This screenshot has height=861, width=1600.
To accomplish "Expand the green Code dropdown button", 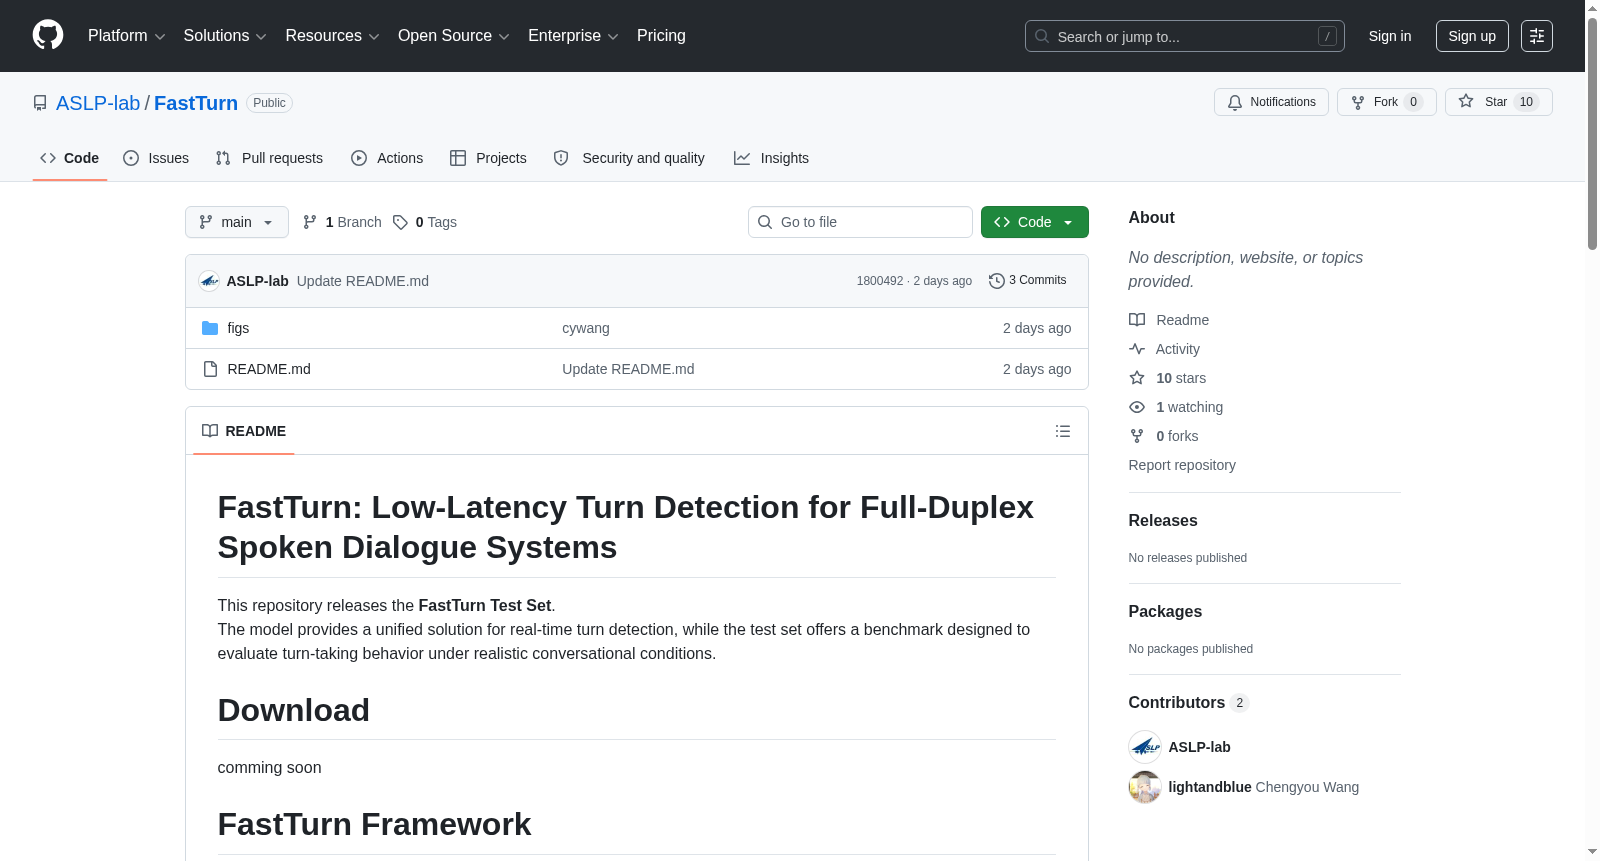I will click(x=1034, y=222).
